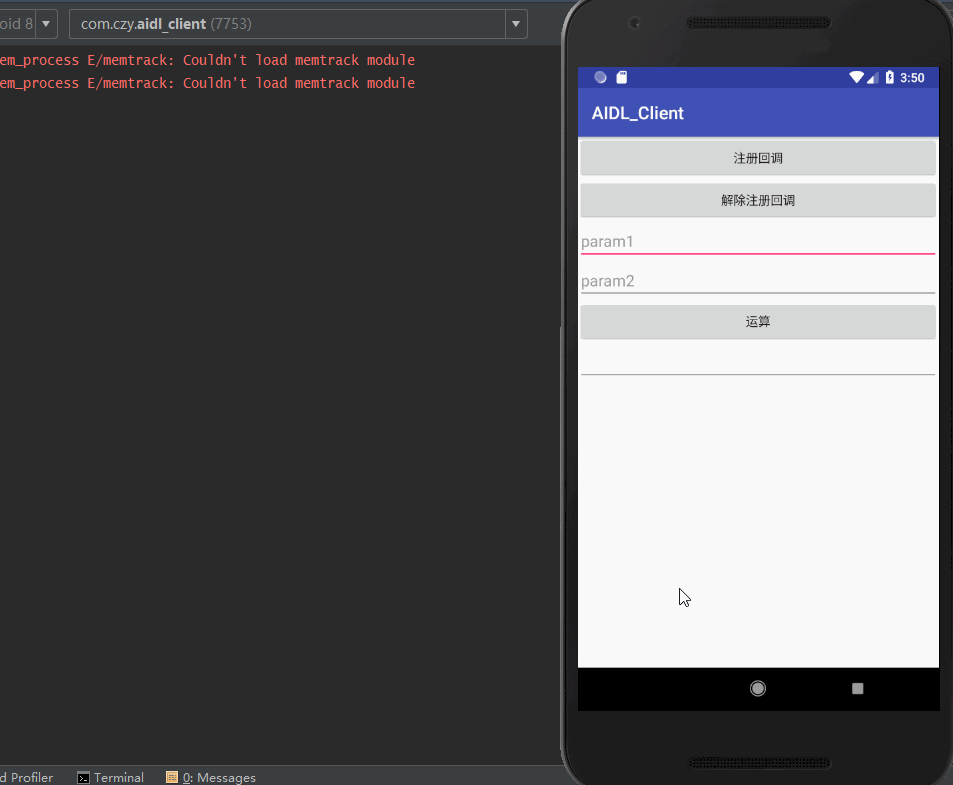Open the Messages tool window tab
Image resolution: width=953 pixels, height=785 pixels.
tap(211, 777)
